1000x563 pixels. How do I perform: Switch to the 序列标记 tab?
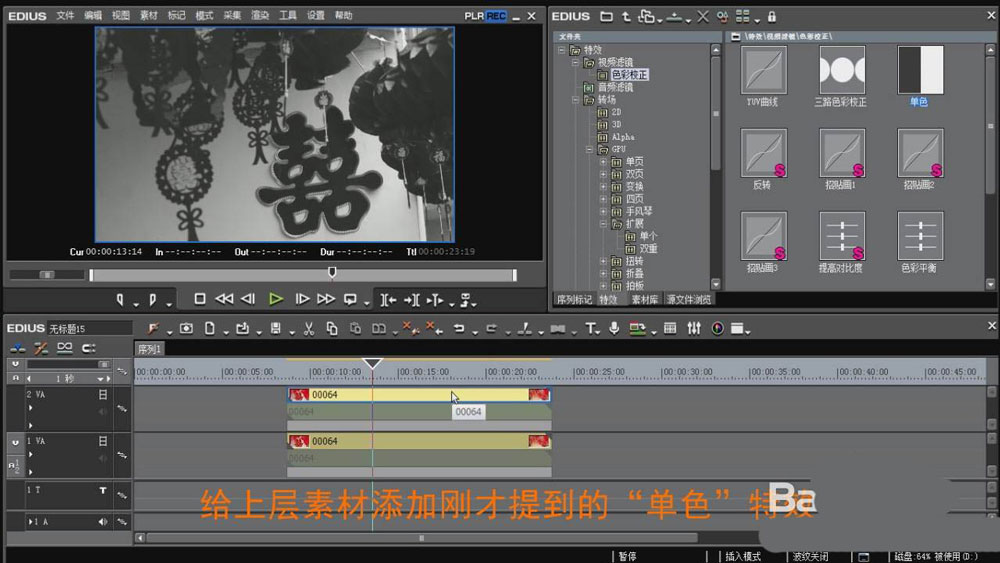573,300
